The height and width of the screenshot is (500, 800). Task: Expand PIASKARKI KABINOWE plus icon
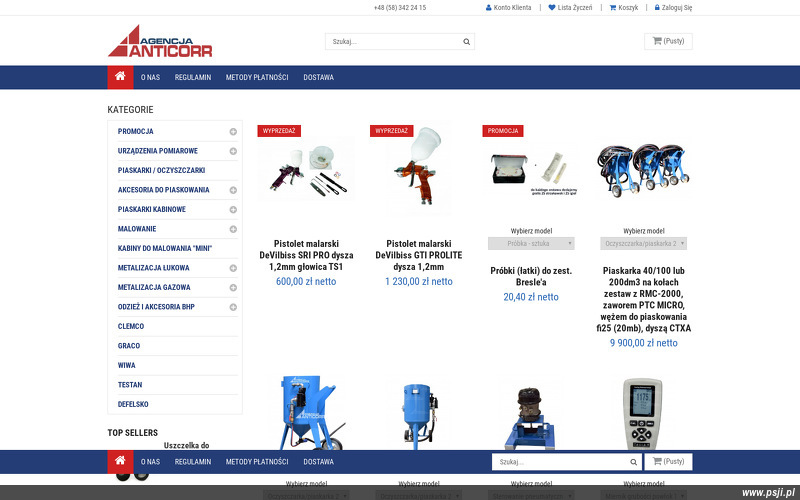[233, 210]
